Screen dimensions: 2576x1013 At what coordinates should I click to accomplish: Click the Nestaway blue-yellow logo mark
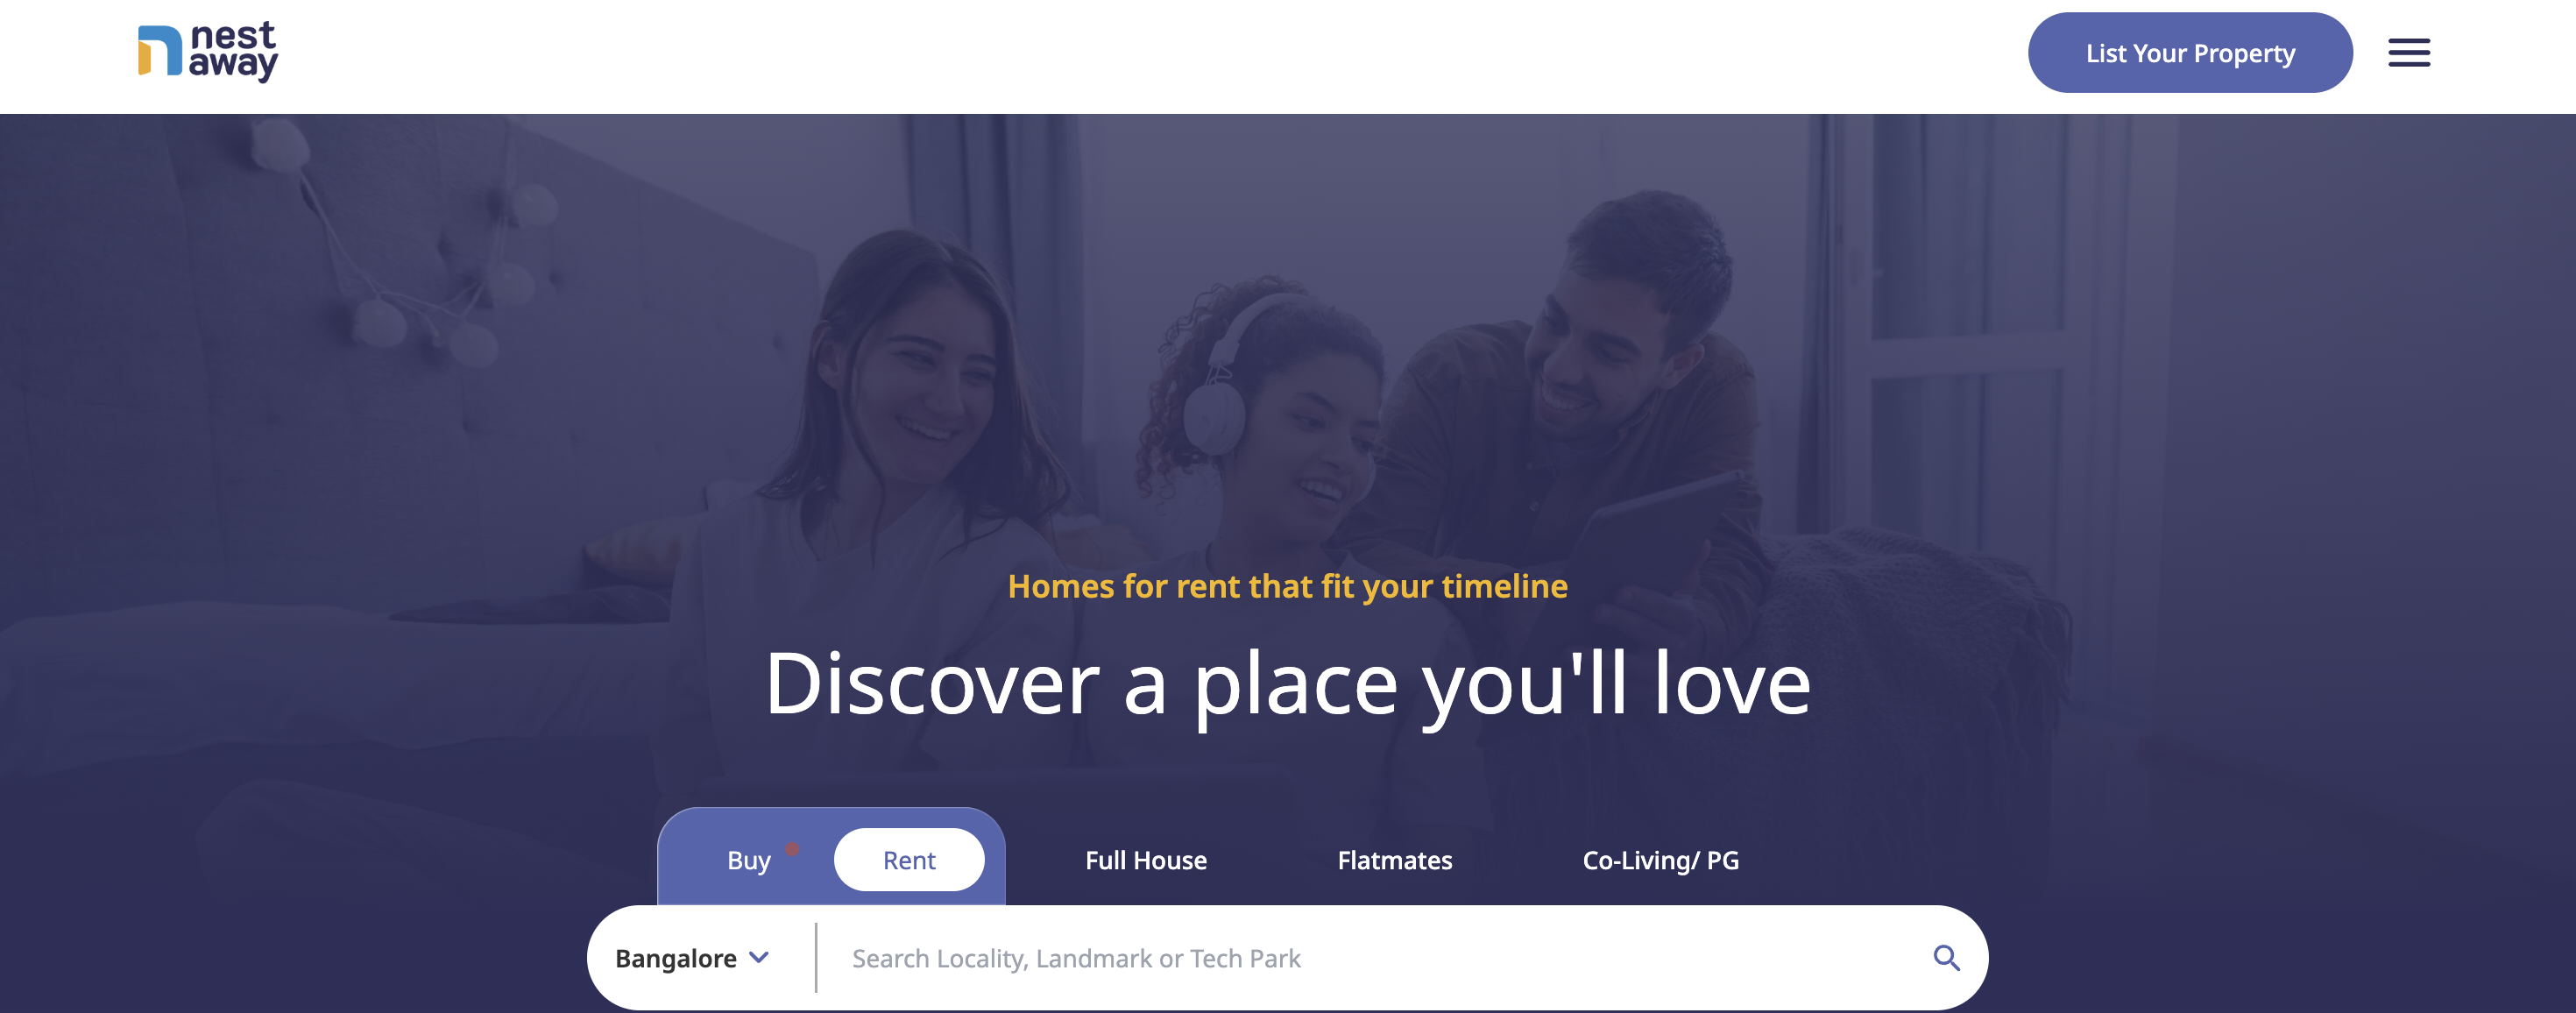tap(160, 51)
